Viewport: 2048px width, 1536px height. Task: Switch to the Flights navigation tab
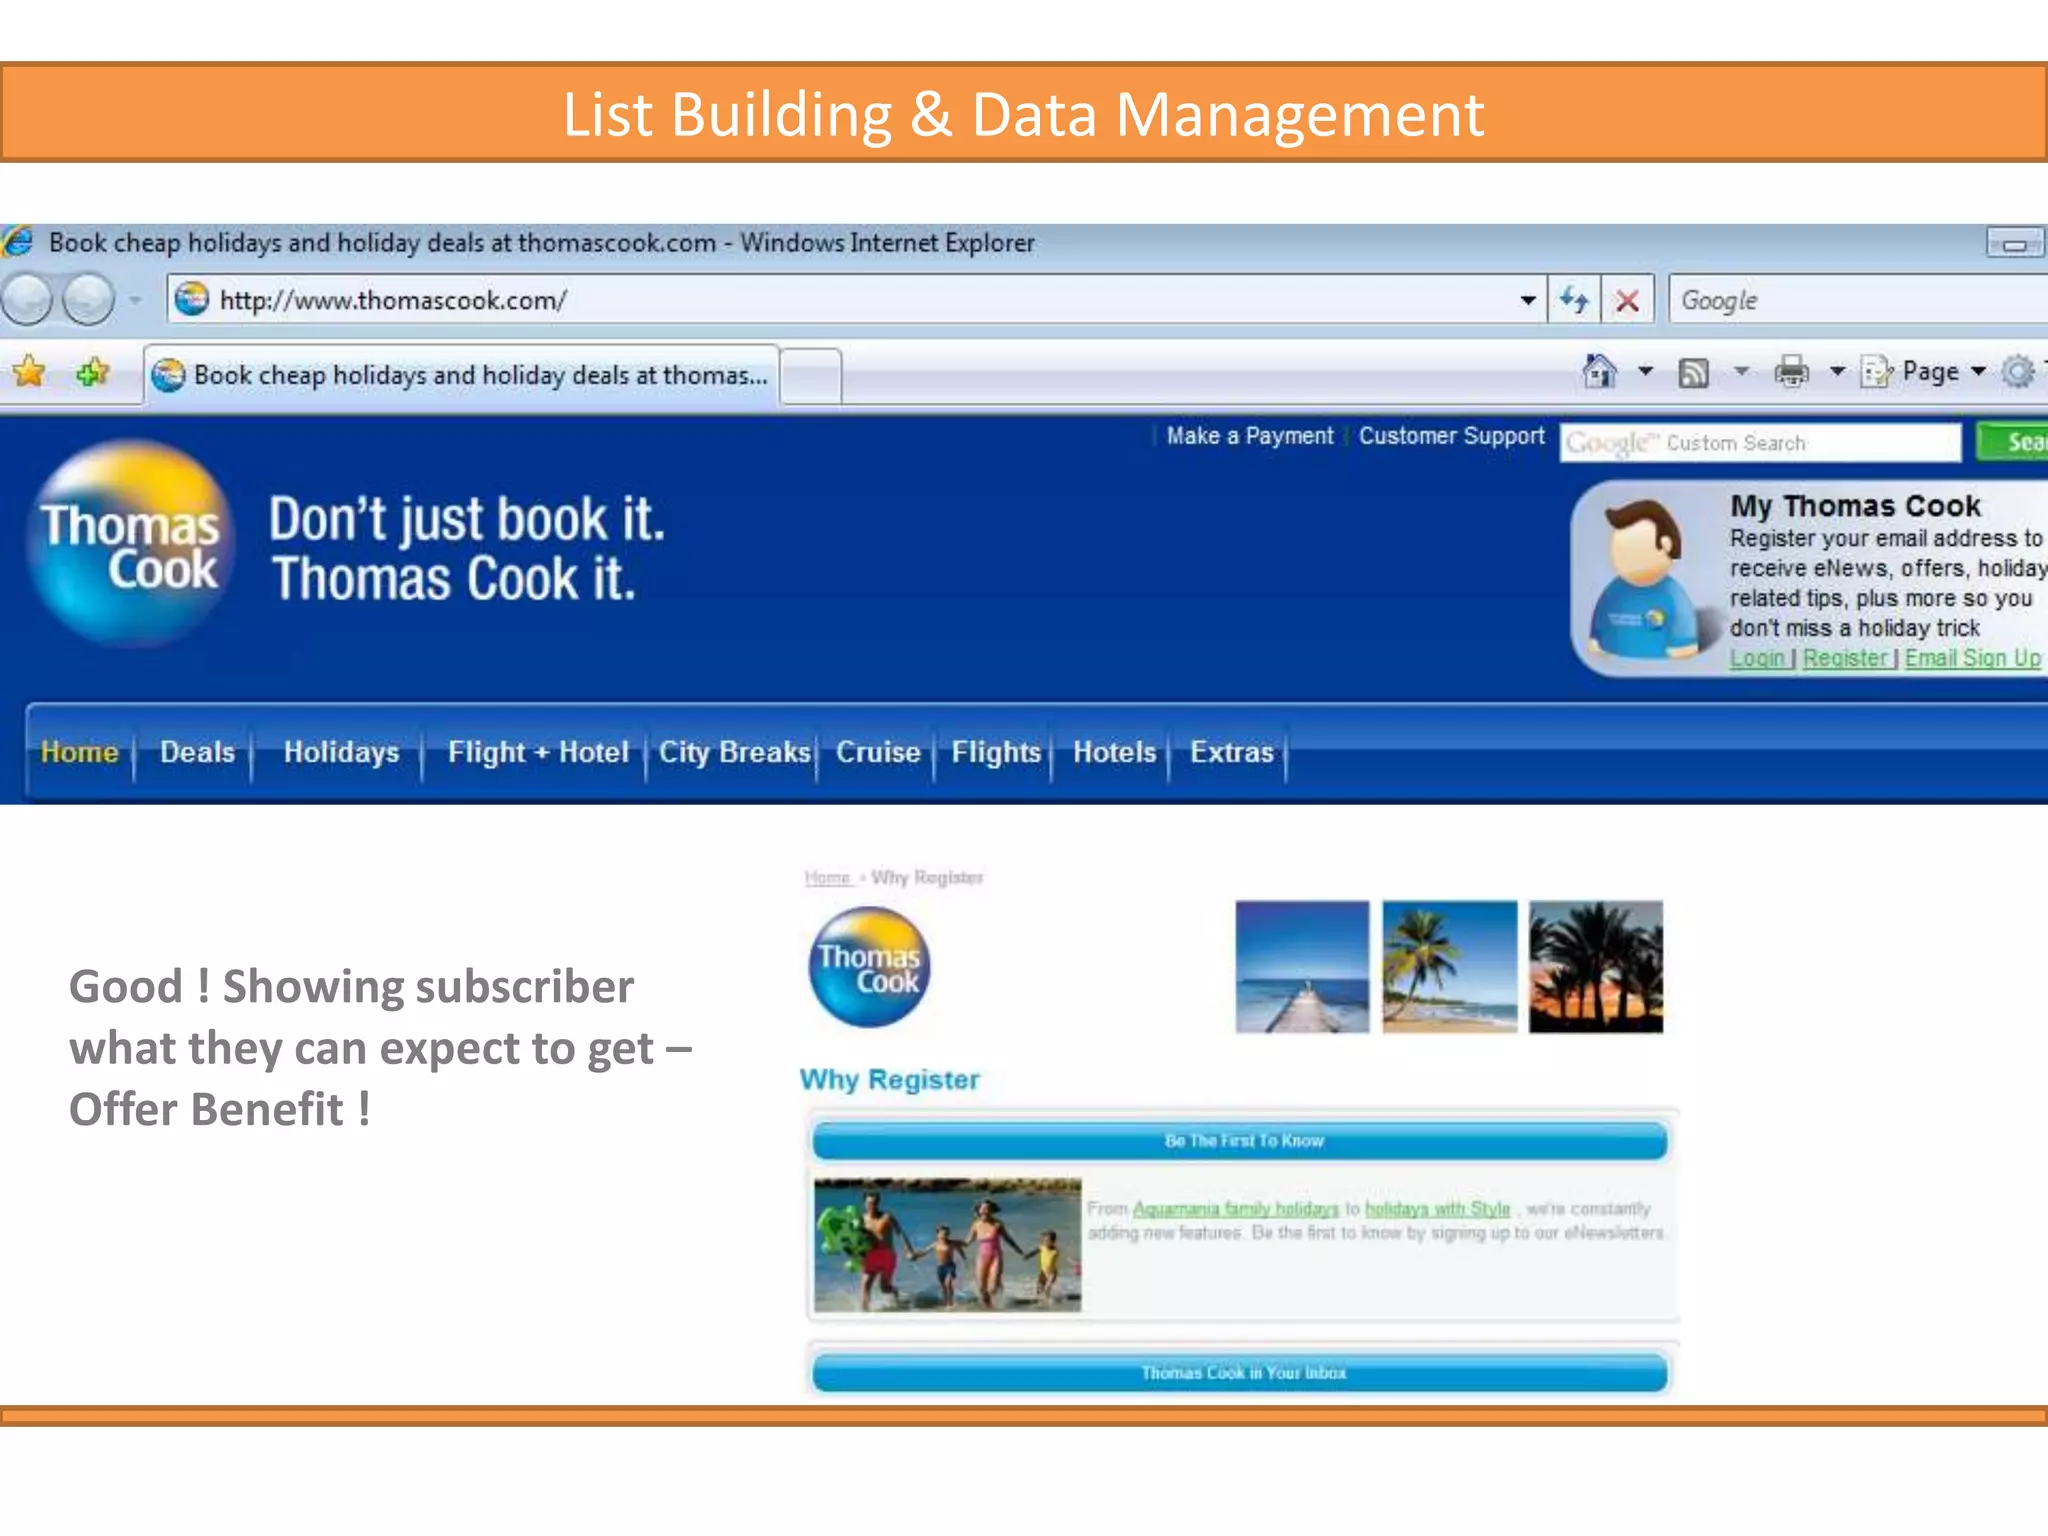(996, 752)
